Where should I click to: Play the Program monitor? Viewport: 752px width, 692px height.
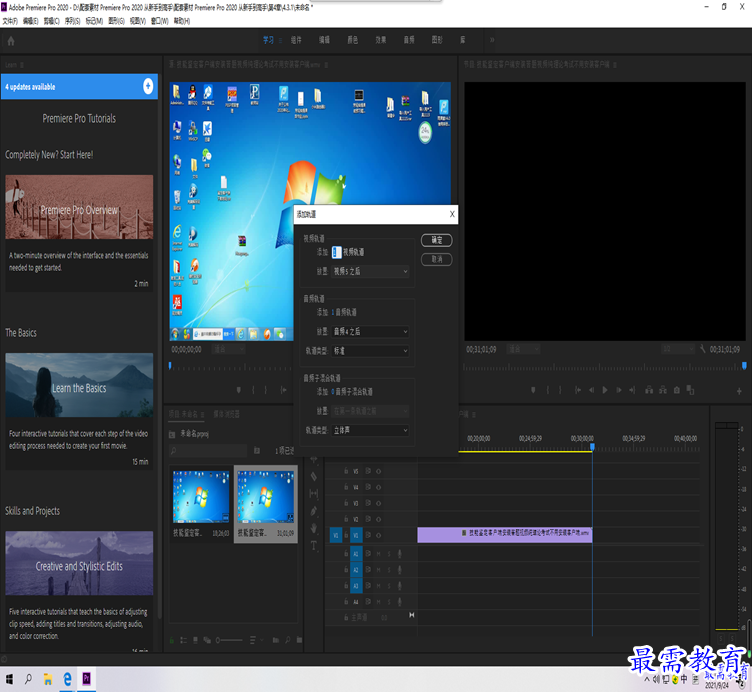click(605, 390)
